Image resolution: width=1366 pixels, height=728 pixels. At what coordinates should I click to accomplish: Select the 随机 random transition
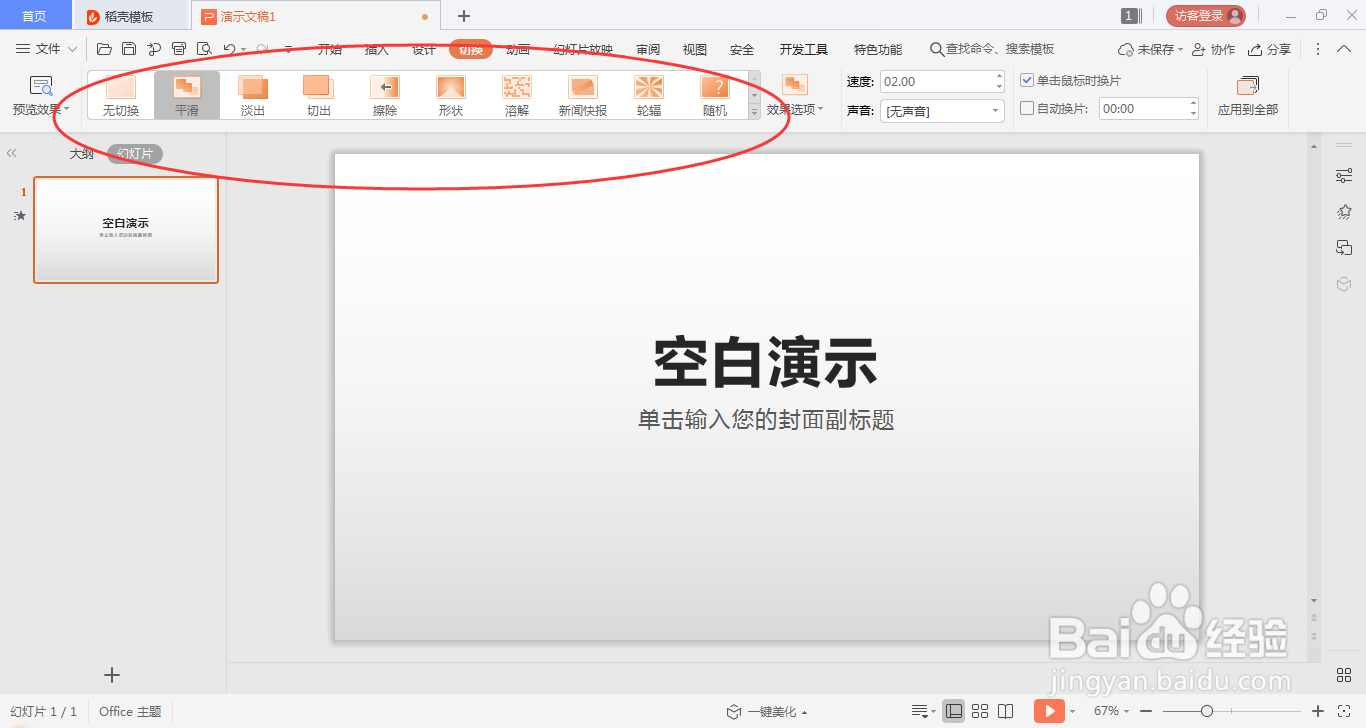click(715, 96)
